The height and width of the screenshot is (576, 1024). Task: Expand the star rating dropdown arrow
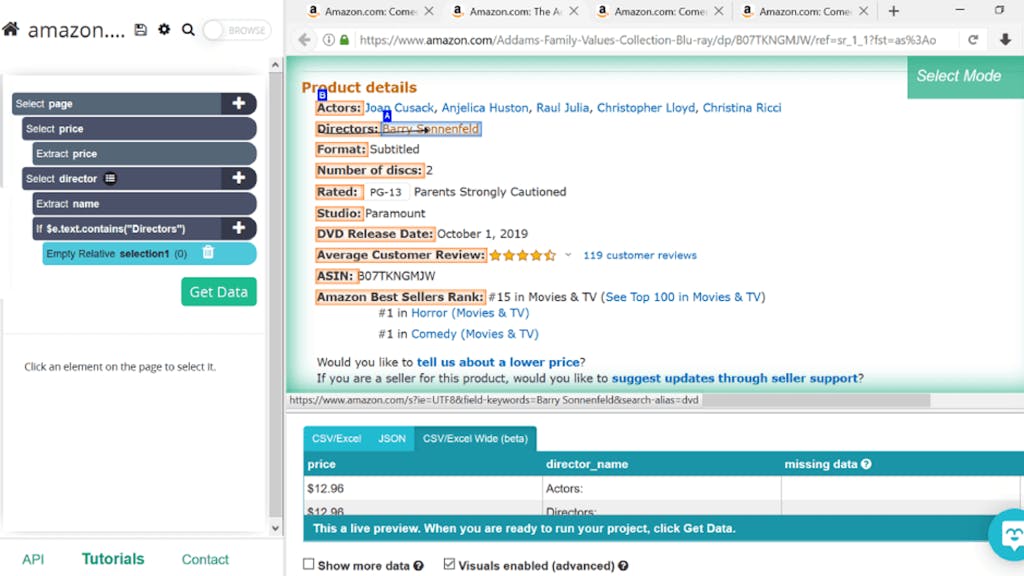pyautogui.click(x=568, y=255)
